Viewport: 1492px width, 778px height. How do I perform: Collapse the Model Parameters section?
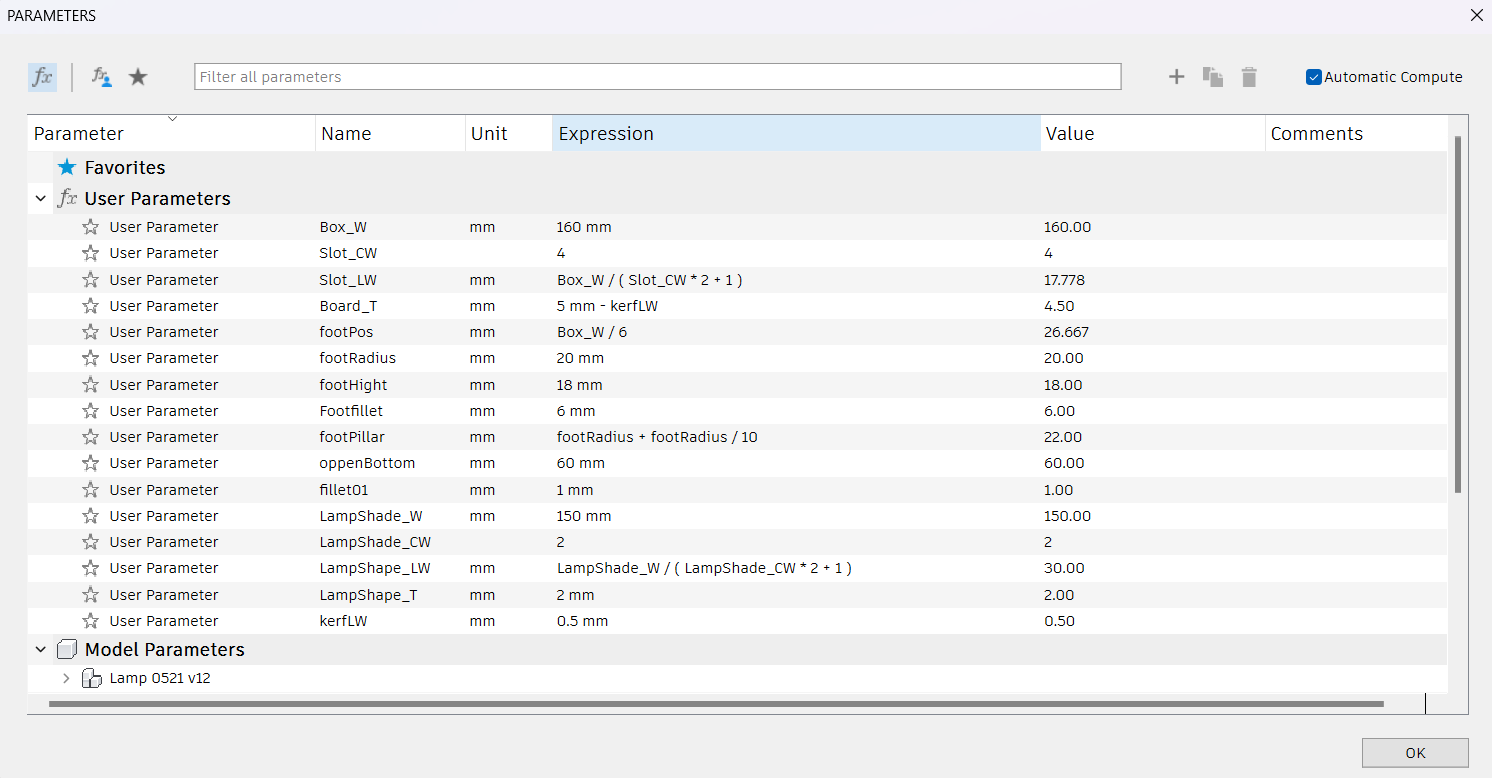pos(41,650)
